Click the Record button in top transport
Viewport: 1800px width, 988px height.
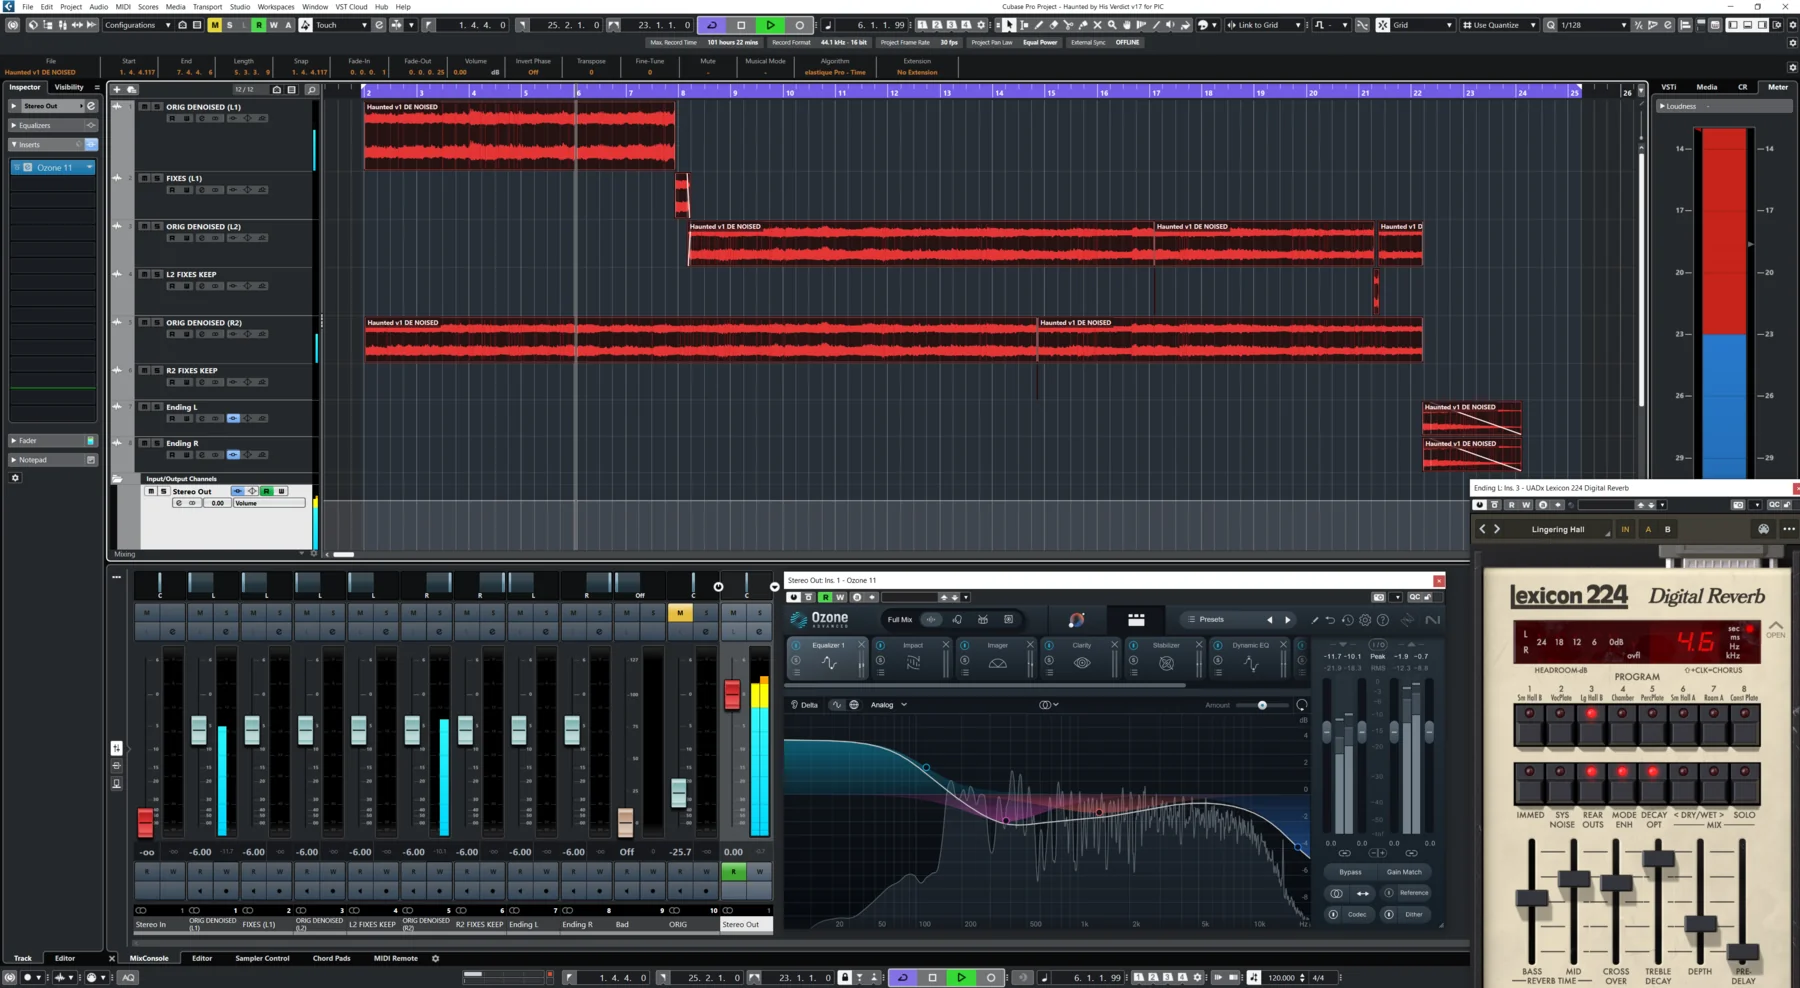tap(799, 25)
